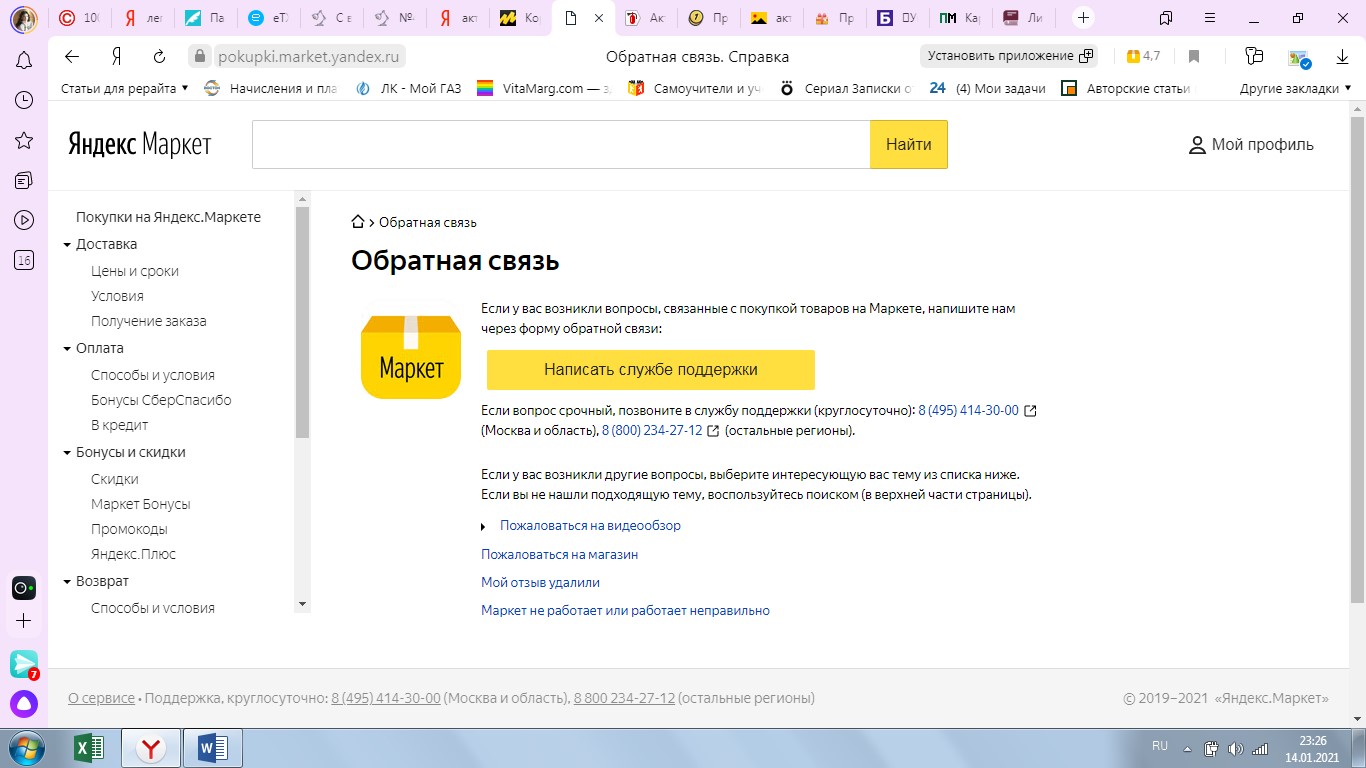The image size is (1366, 768).
Task: Collapse the Оплата section
Action: pos(67,349)
